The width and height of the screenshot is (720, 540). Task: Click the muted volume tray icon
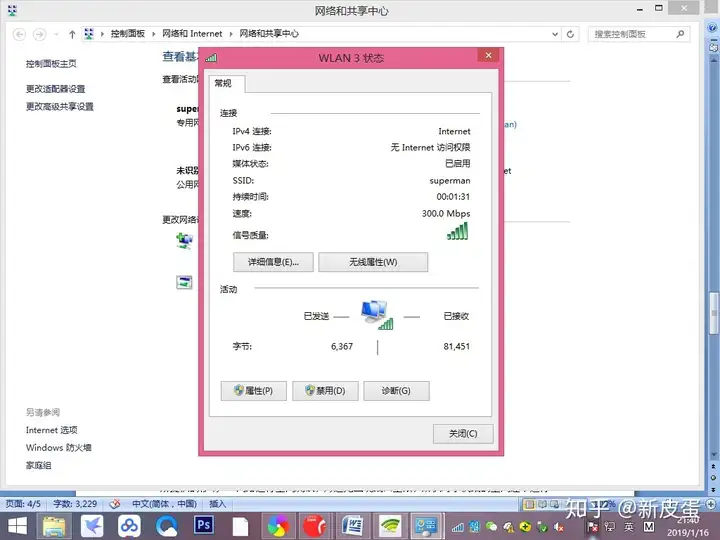pos(559,527)
